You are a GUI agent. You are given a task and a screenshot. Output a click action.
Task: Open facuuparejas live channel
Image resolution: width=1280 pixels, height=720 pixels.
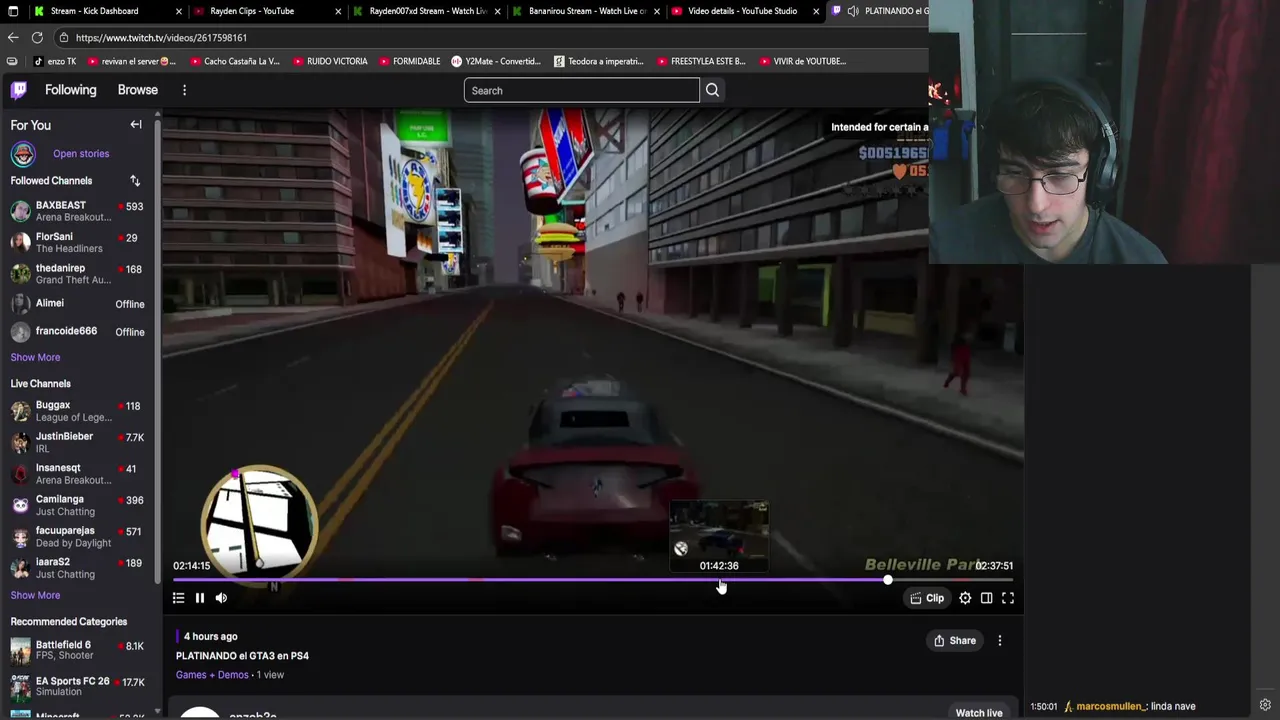[x=77, y=537]
